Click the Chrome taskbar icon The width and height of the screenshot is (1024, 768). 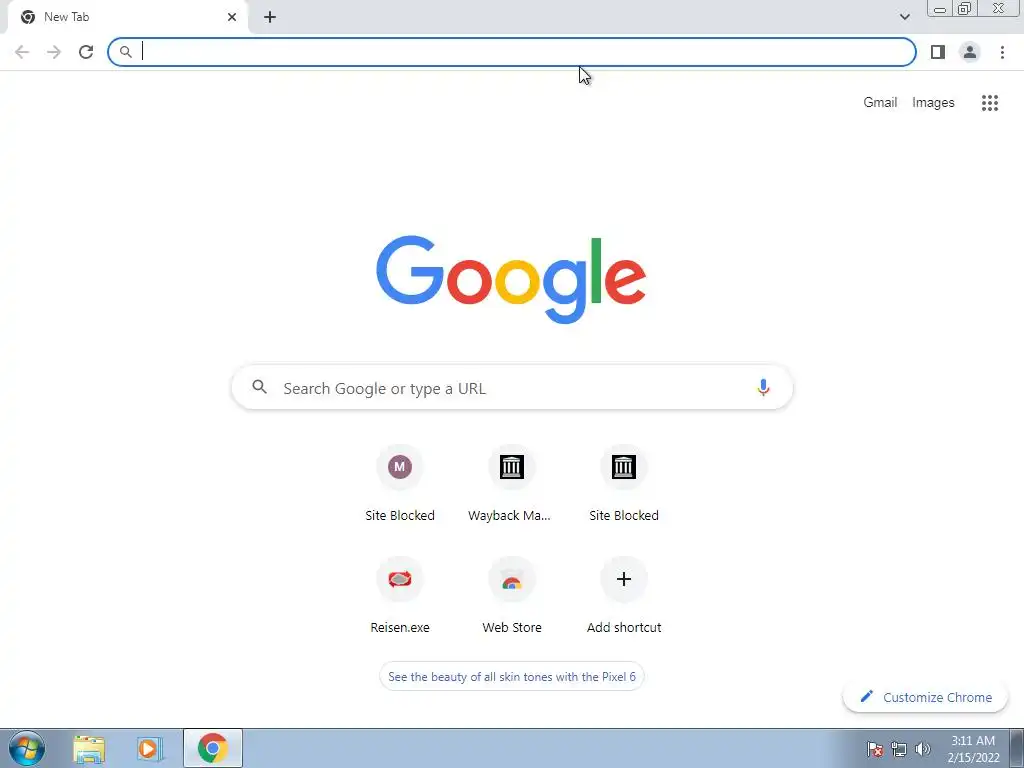[x=213, y=748]
